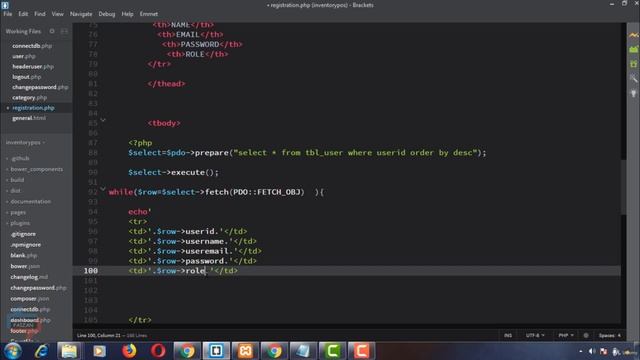Open green Camtasia icon in taskbar

pyautogui.click(x=332, y=351)
